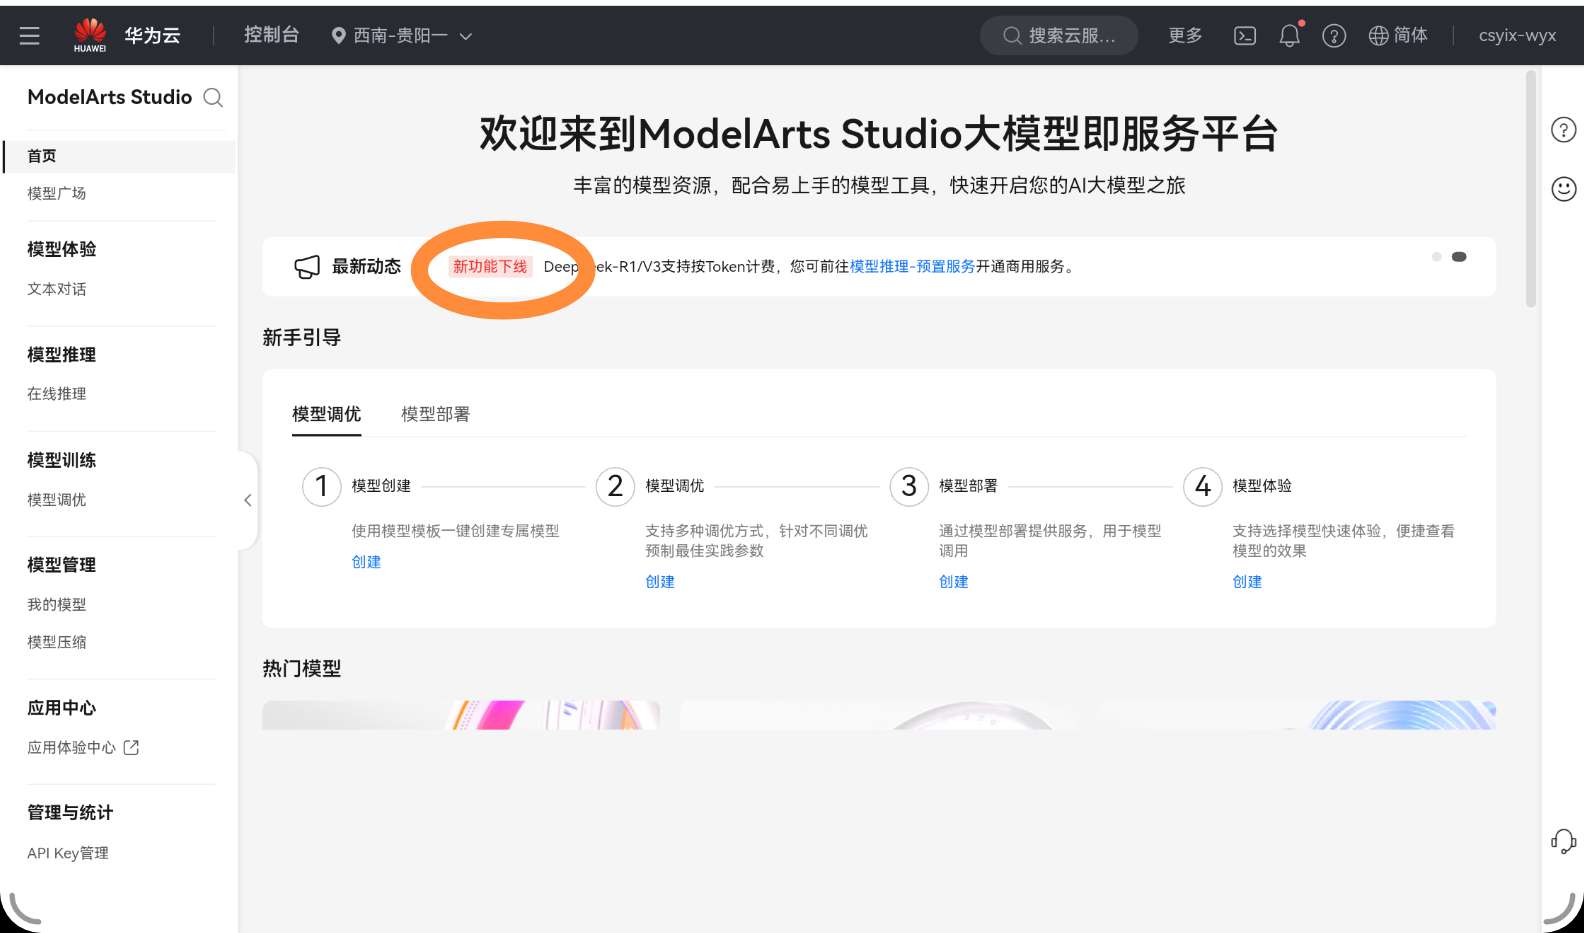
Task: Click the Huawei Cloud logo
Action: [x=90, y=35]
